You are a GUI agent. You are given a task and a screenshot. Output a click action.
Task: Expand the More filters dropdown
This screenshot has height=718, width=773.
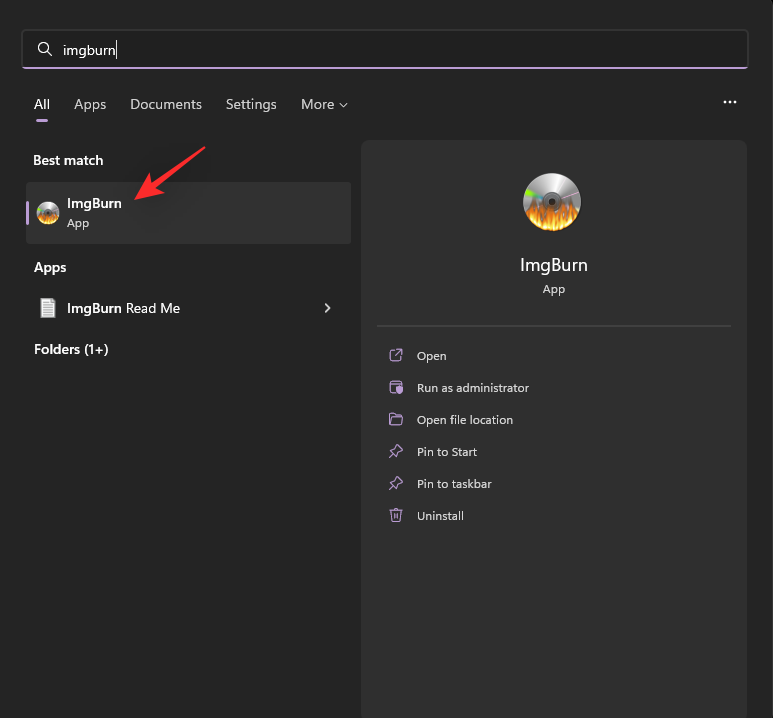coord(324,105)
